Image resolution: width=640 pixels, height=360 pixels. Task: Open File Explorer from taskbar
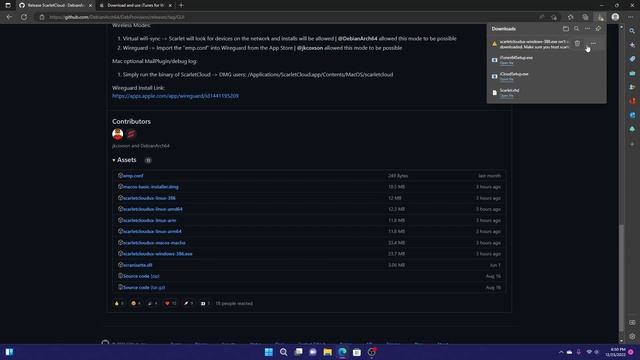[327, 352]
